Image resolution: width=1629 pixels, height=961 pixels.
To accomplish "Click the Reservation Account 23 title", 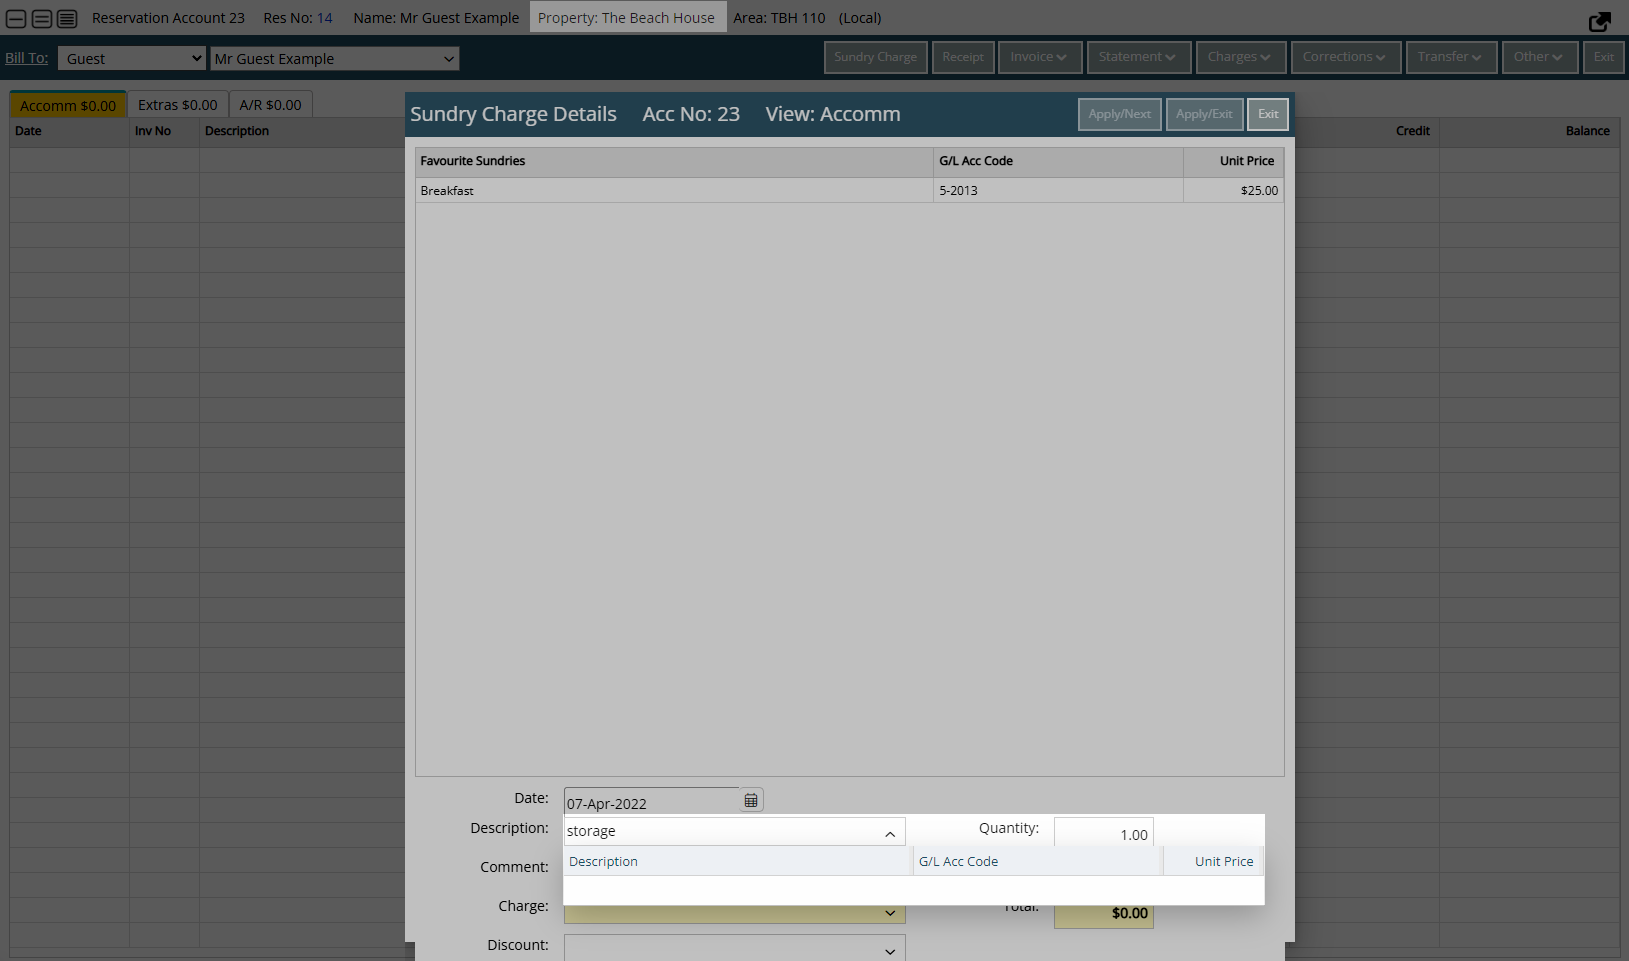I will (x=168, y=18).
